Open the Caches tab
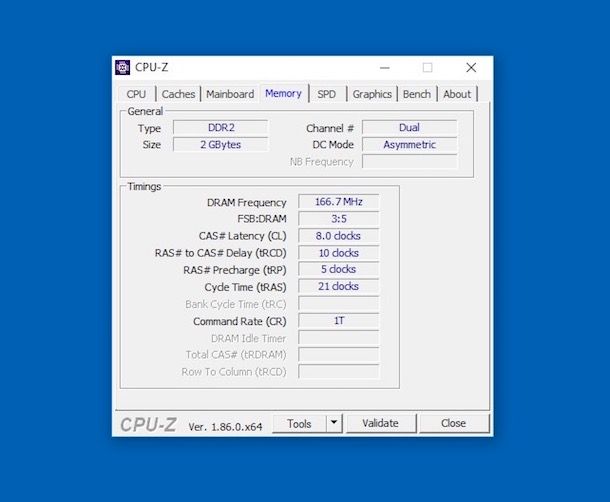Screen dimensions: 610x502 (x=178, y=94)
